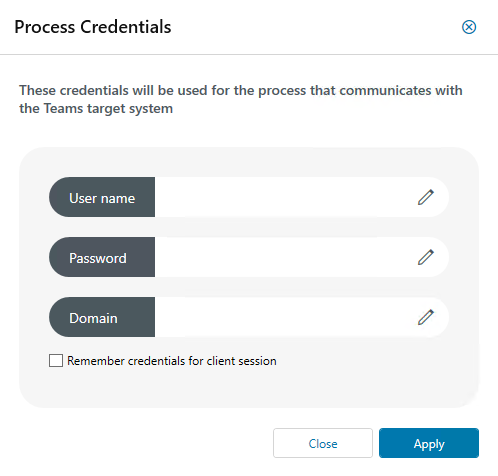Select the dark Password label
Screen dimensions: 498x476
102,257
